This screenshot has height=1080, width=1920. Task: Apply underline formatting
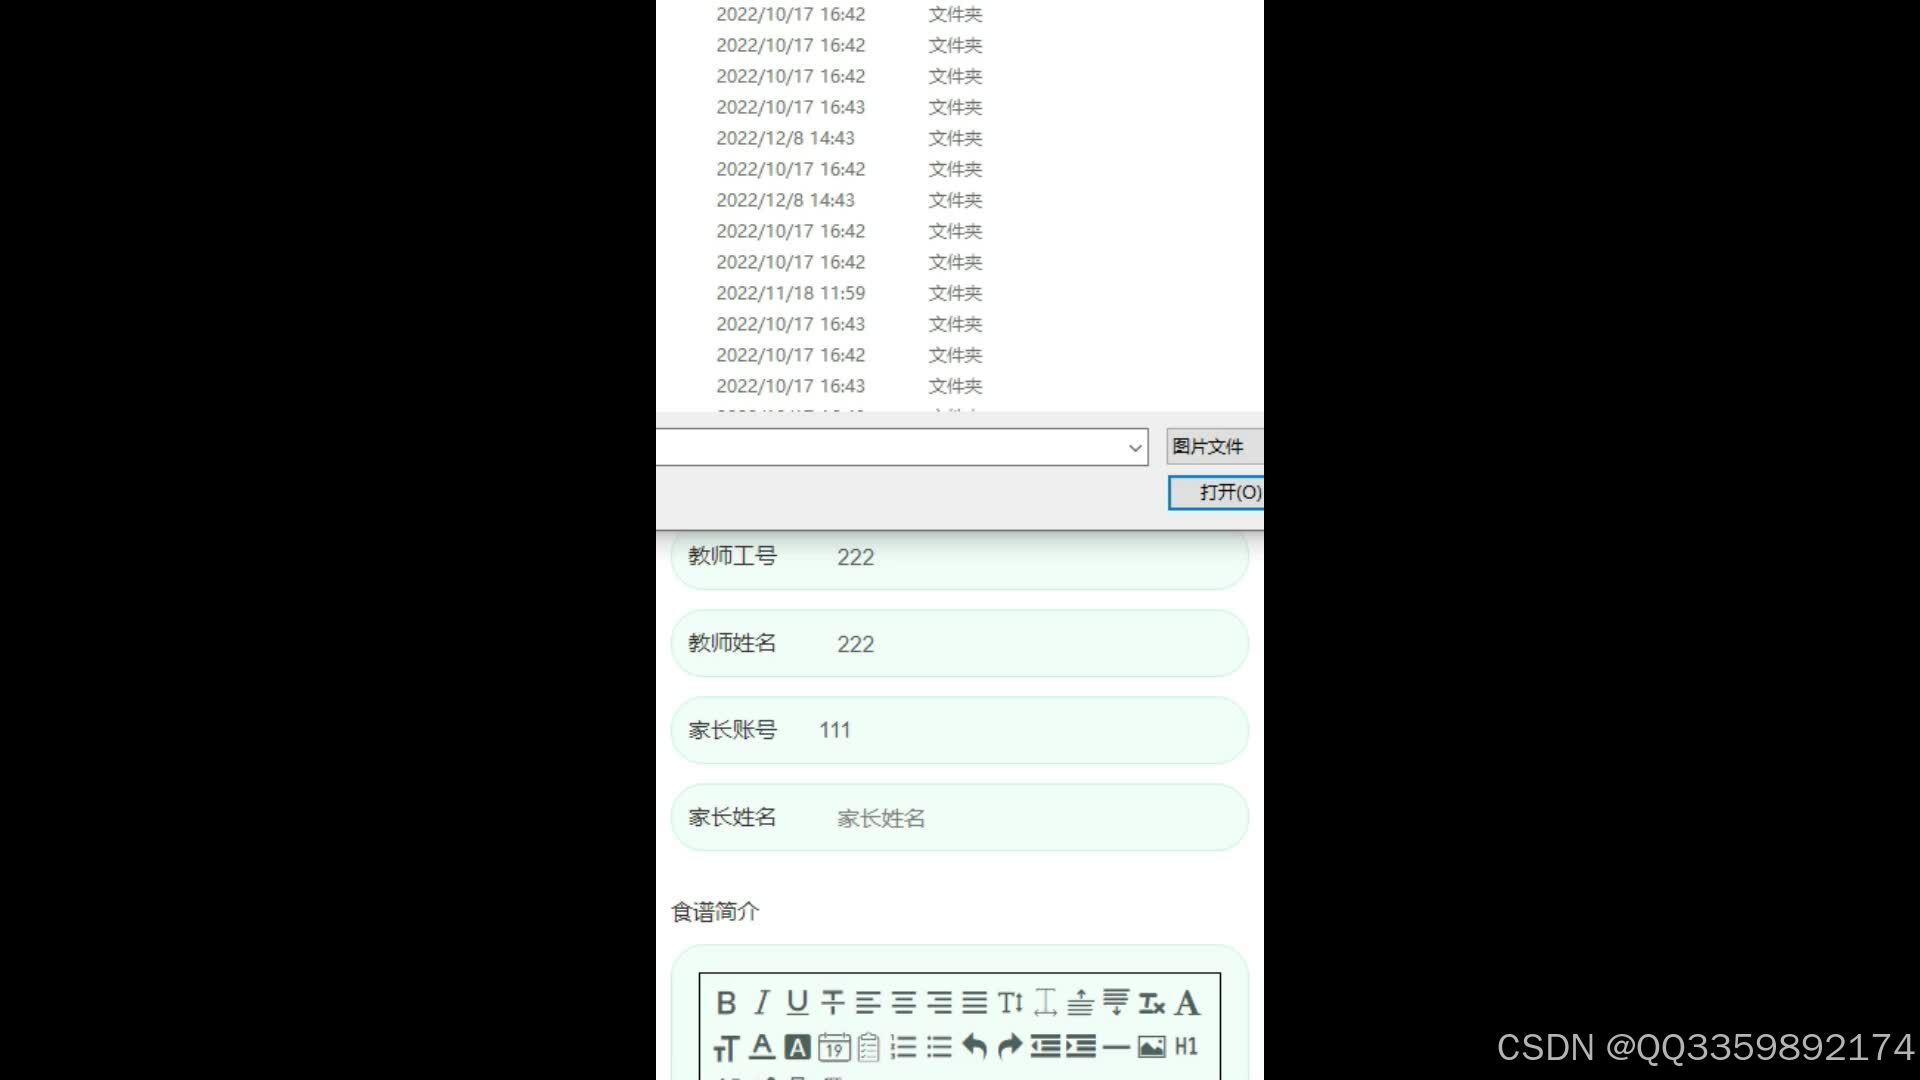point(797,1003)
